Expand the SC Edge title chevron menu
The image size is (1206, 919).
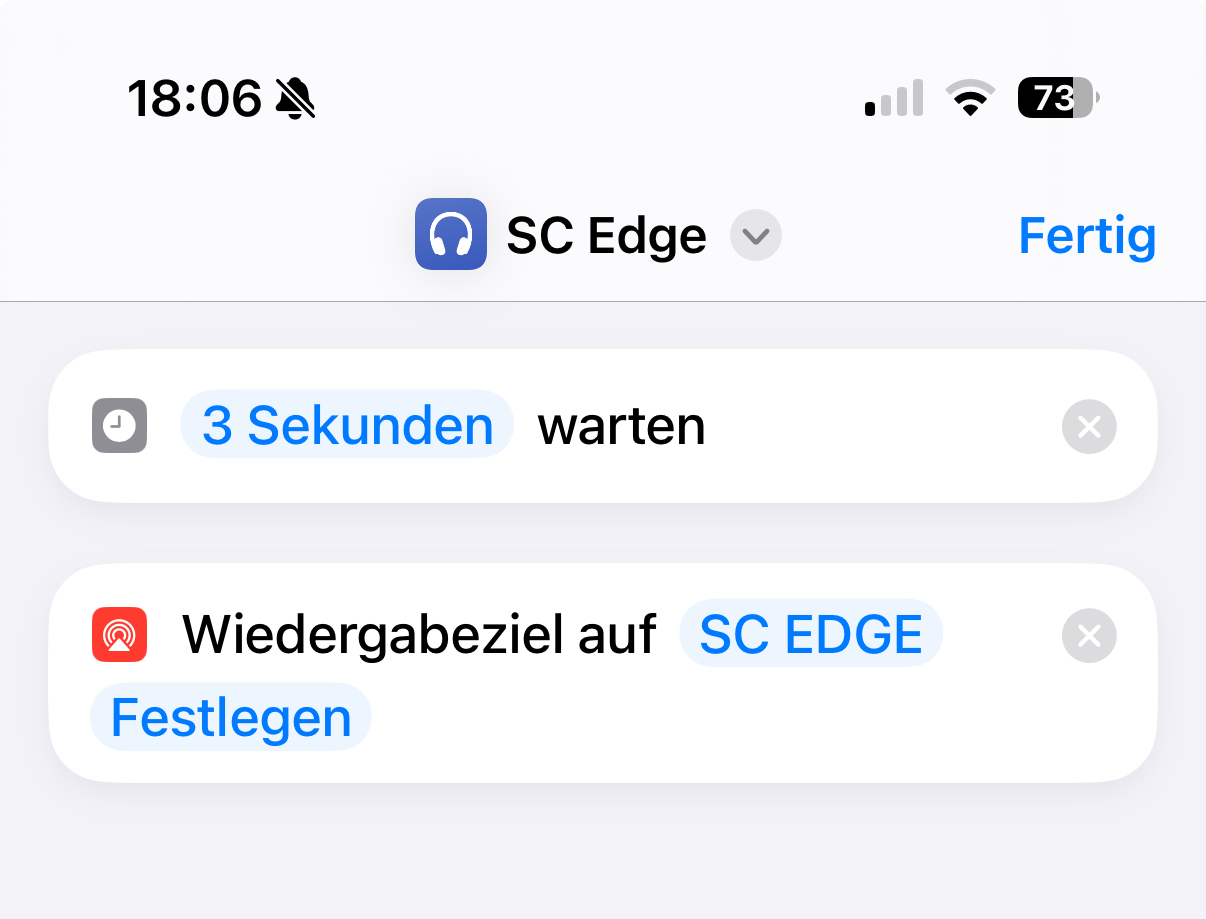756,236
